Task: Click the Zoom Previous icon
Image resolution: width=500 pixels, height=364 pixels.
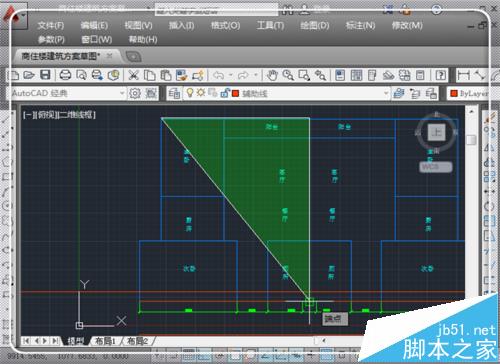Action: click(320, 75)
